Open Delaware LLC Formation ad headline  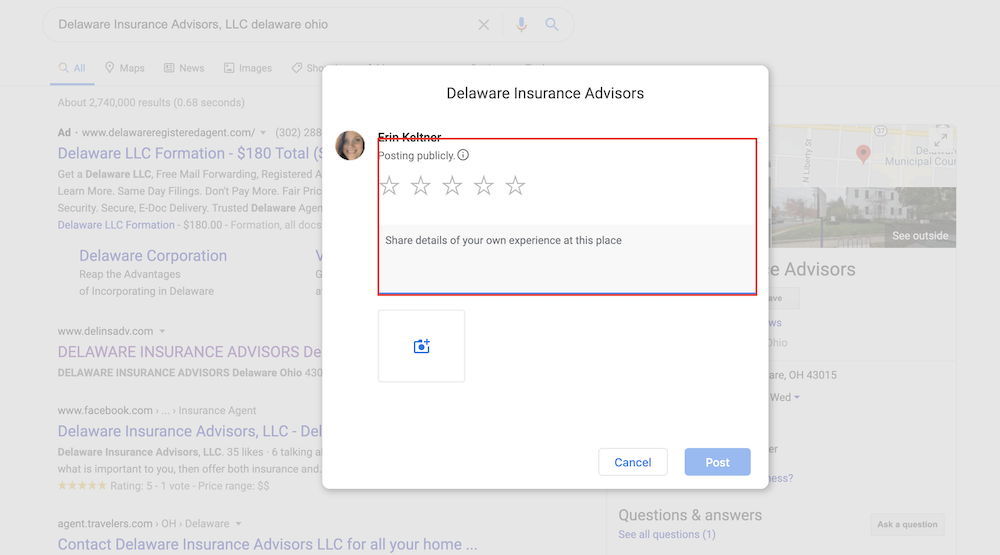190,153
